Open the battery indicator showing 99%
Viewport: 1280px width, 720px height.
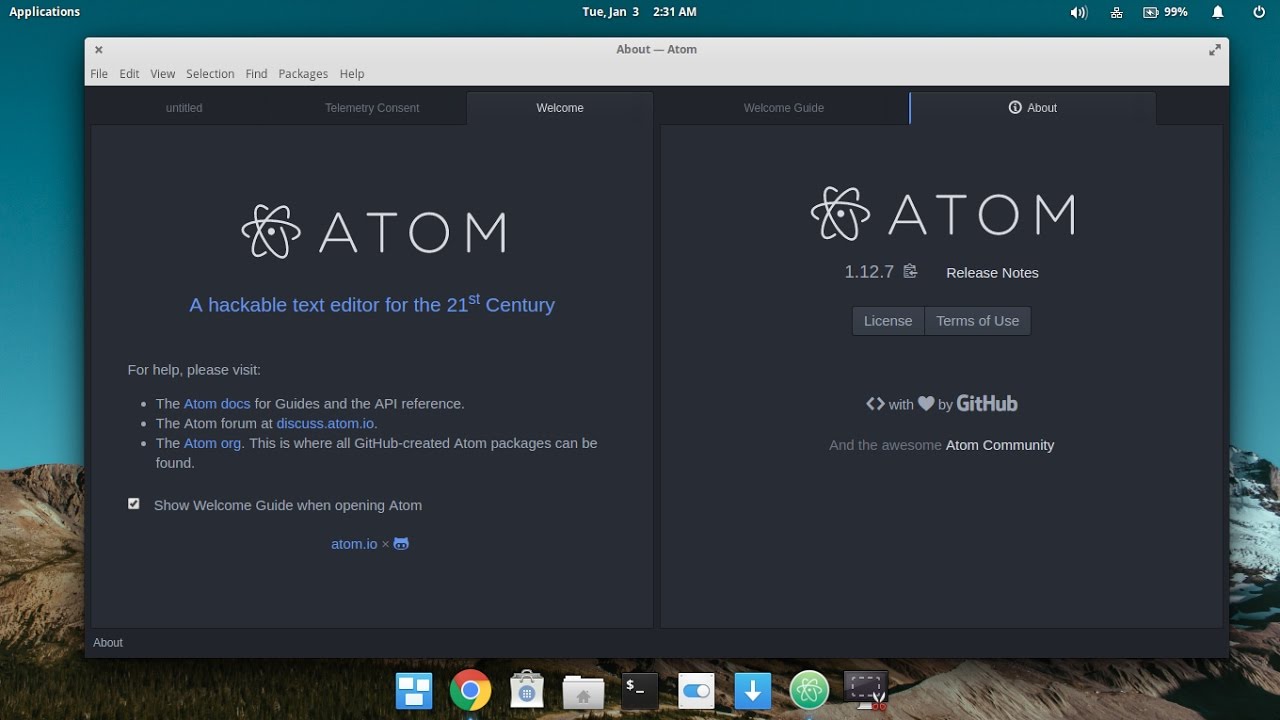(x=1165, y=12)
